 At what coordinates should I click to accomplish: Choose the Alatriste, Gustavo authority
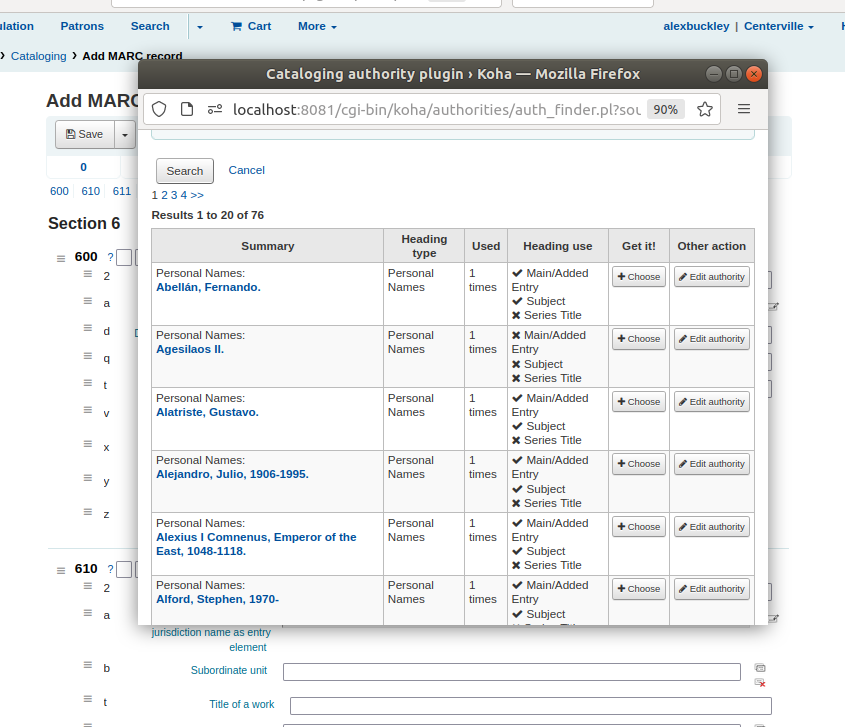(x=639, y=401)
